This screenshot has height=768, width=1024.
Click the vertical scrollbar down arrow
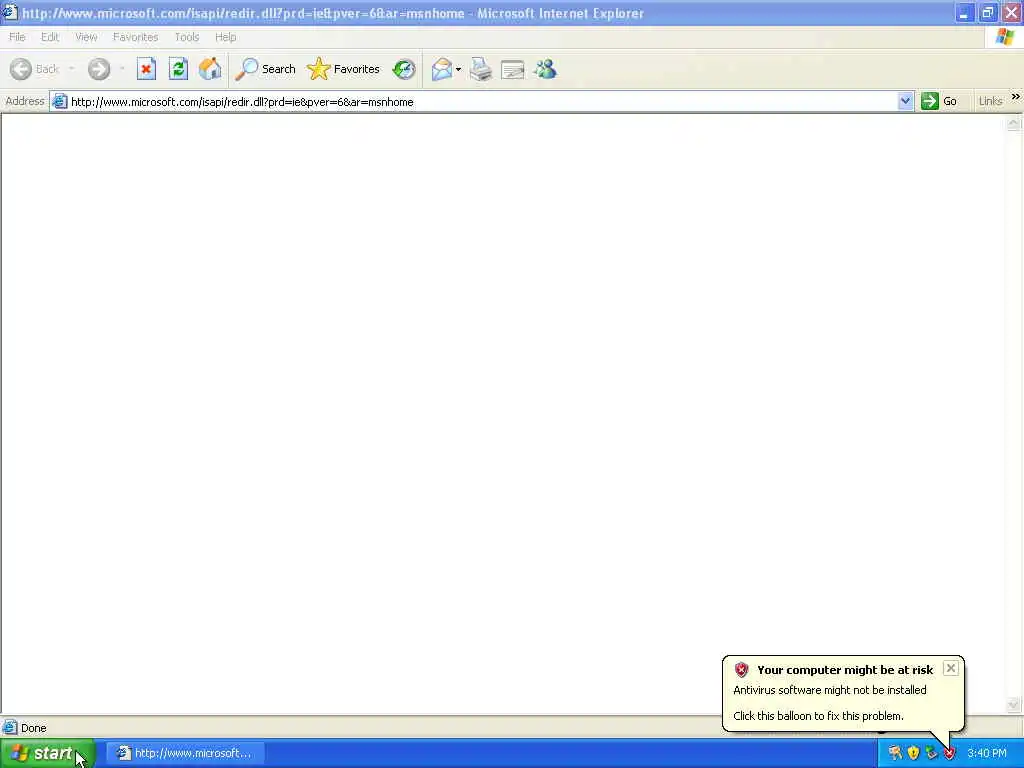click(x=1014, y=705)
